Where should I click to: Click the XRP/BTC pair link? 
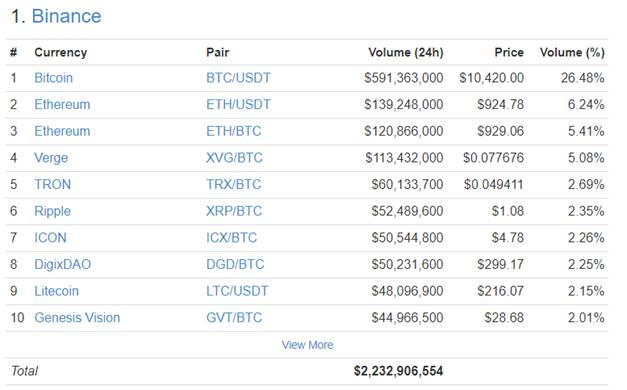(234, 211)
